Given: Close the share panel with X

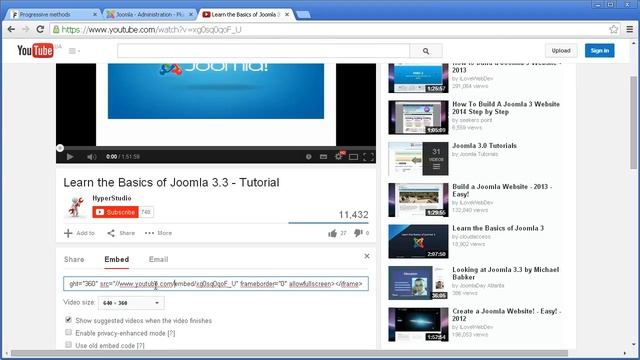Looking at the screenshot, I should click(x=367, y=256).
